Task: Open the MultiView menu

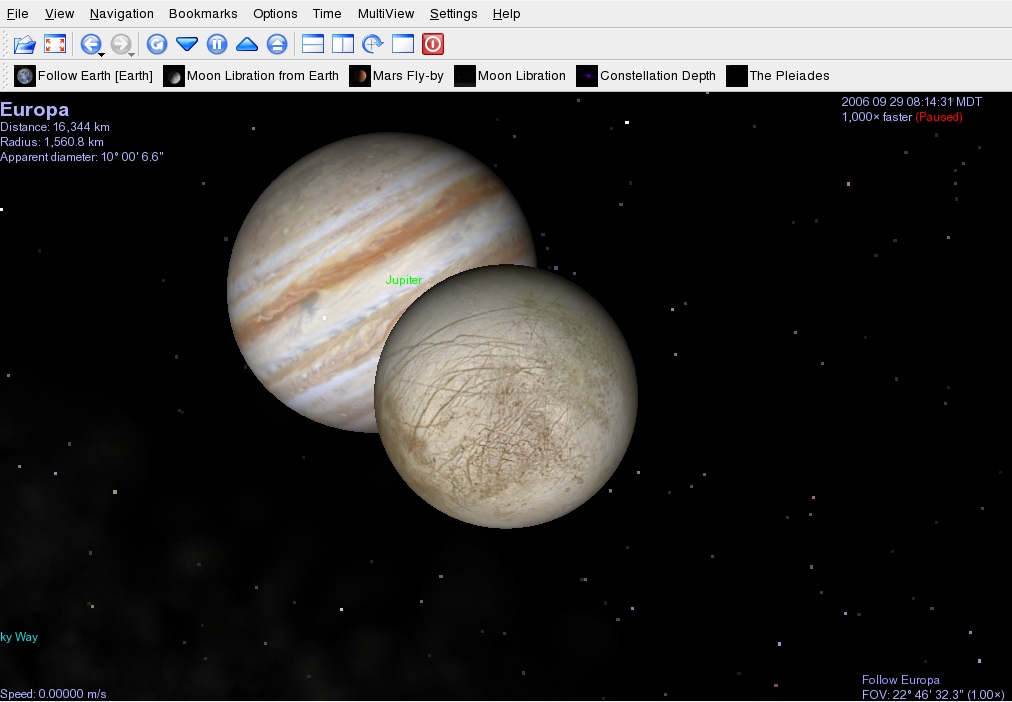Action: tap(386, 14)
